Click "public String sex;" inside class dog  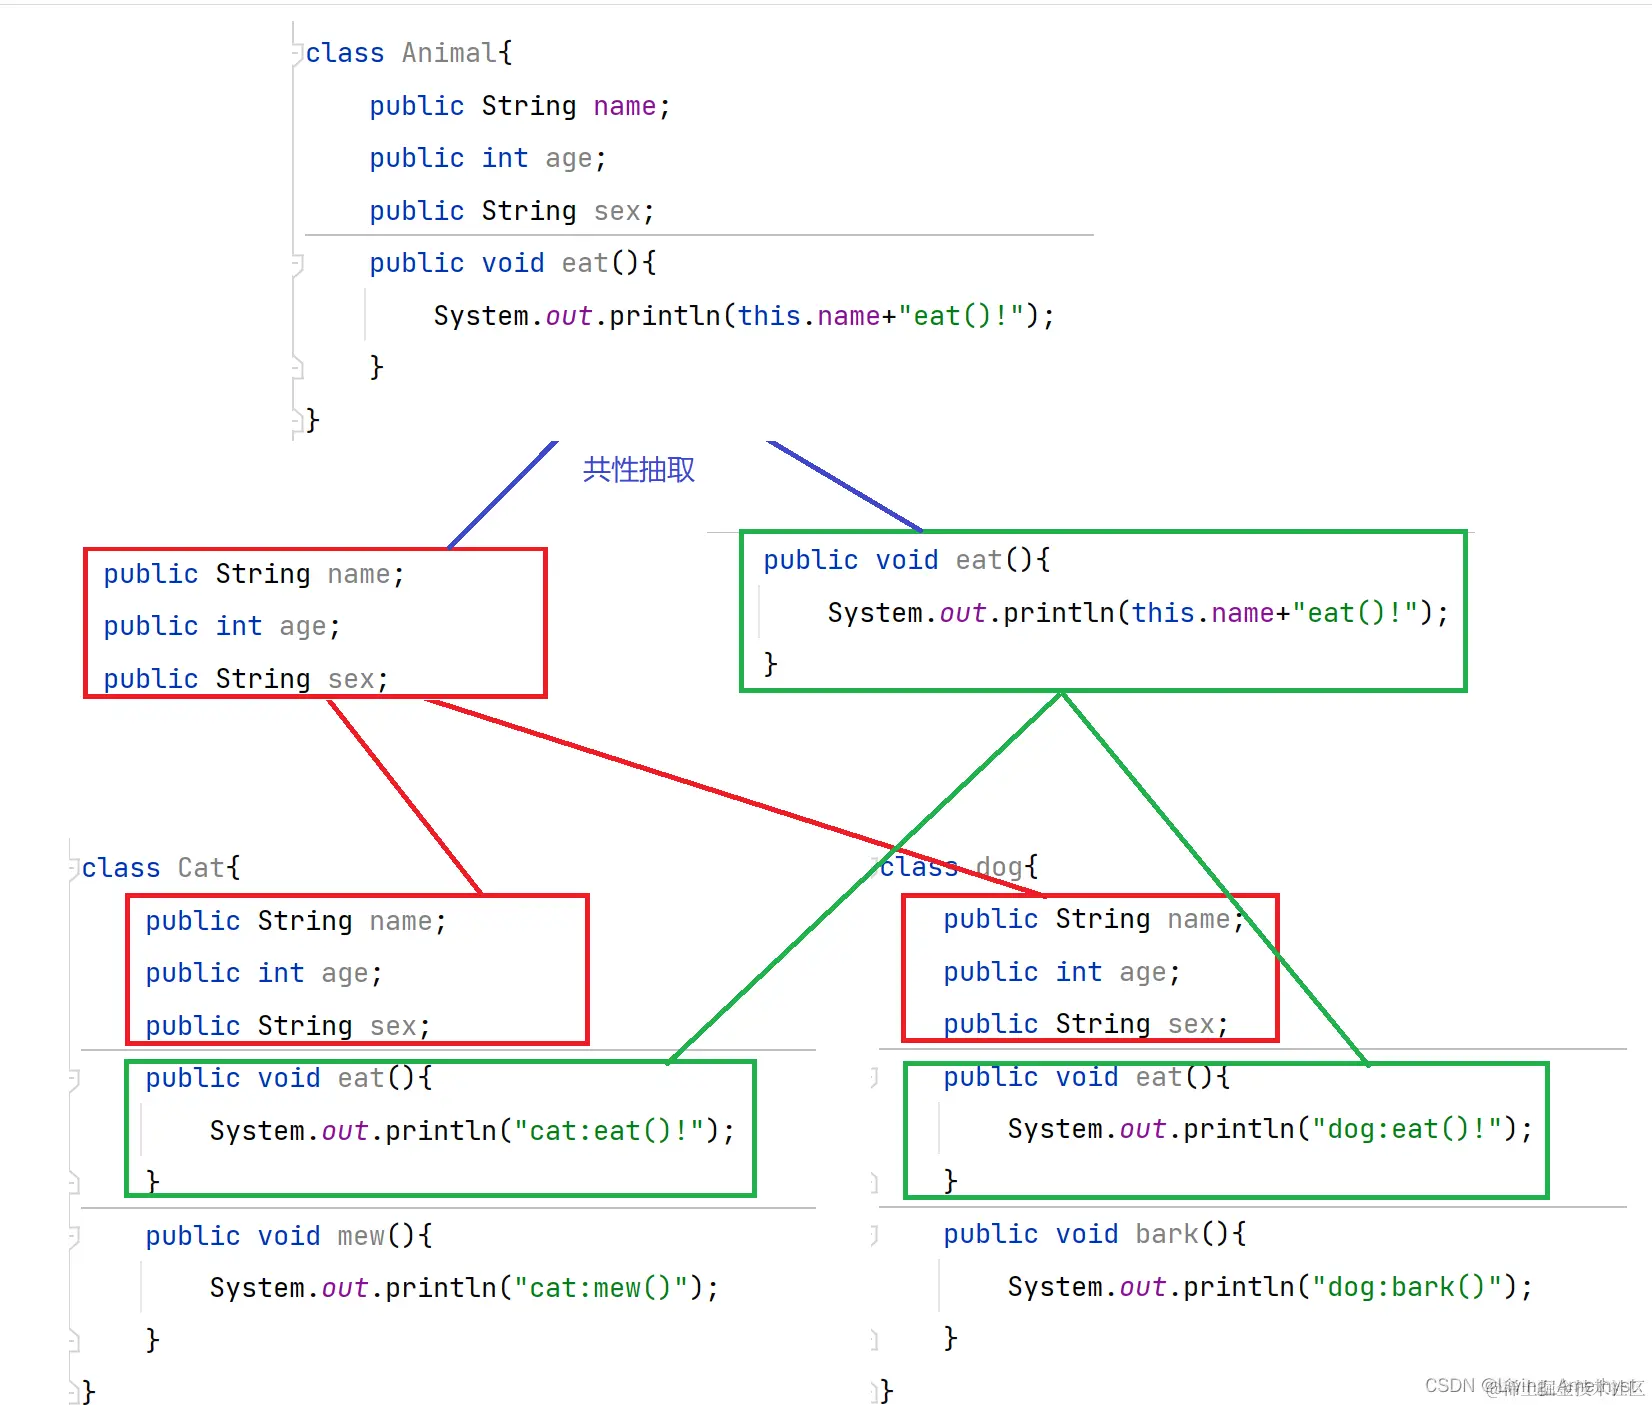[x=1086, y=1024]
